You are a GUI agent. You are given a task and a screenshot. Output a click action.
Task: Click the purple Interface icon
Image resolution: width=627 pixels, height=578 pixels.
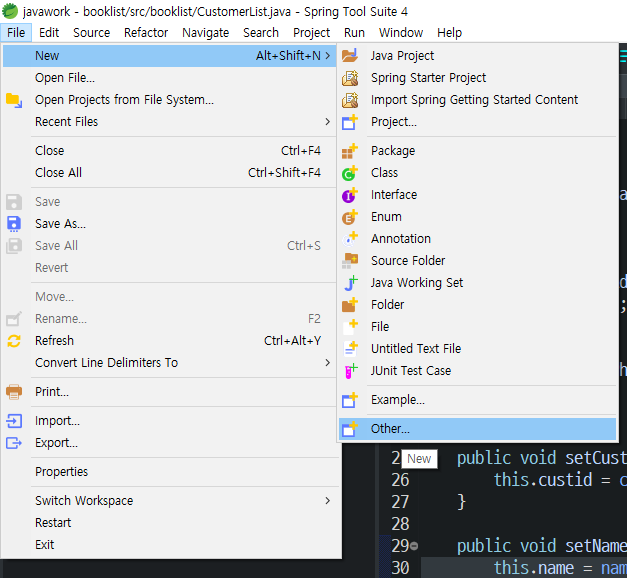coord(350,195)
